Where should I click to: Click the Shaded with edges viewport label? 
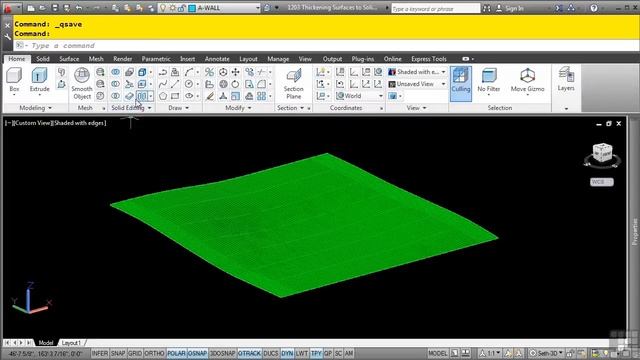tap(79, 123)
